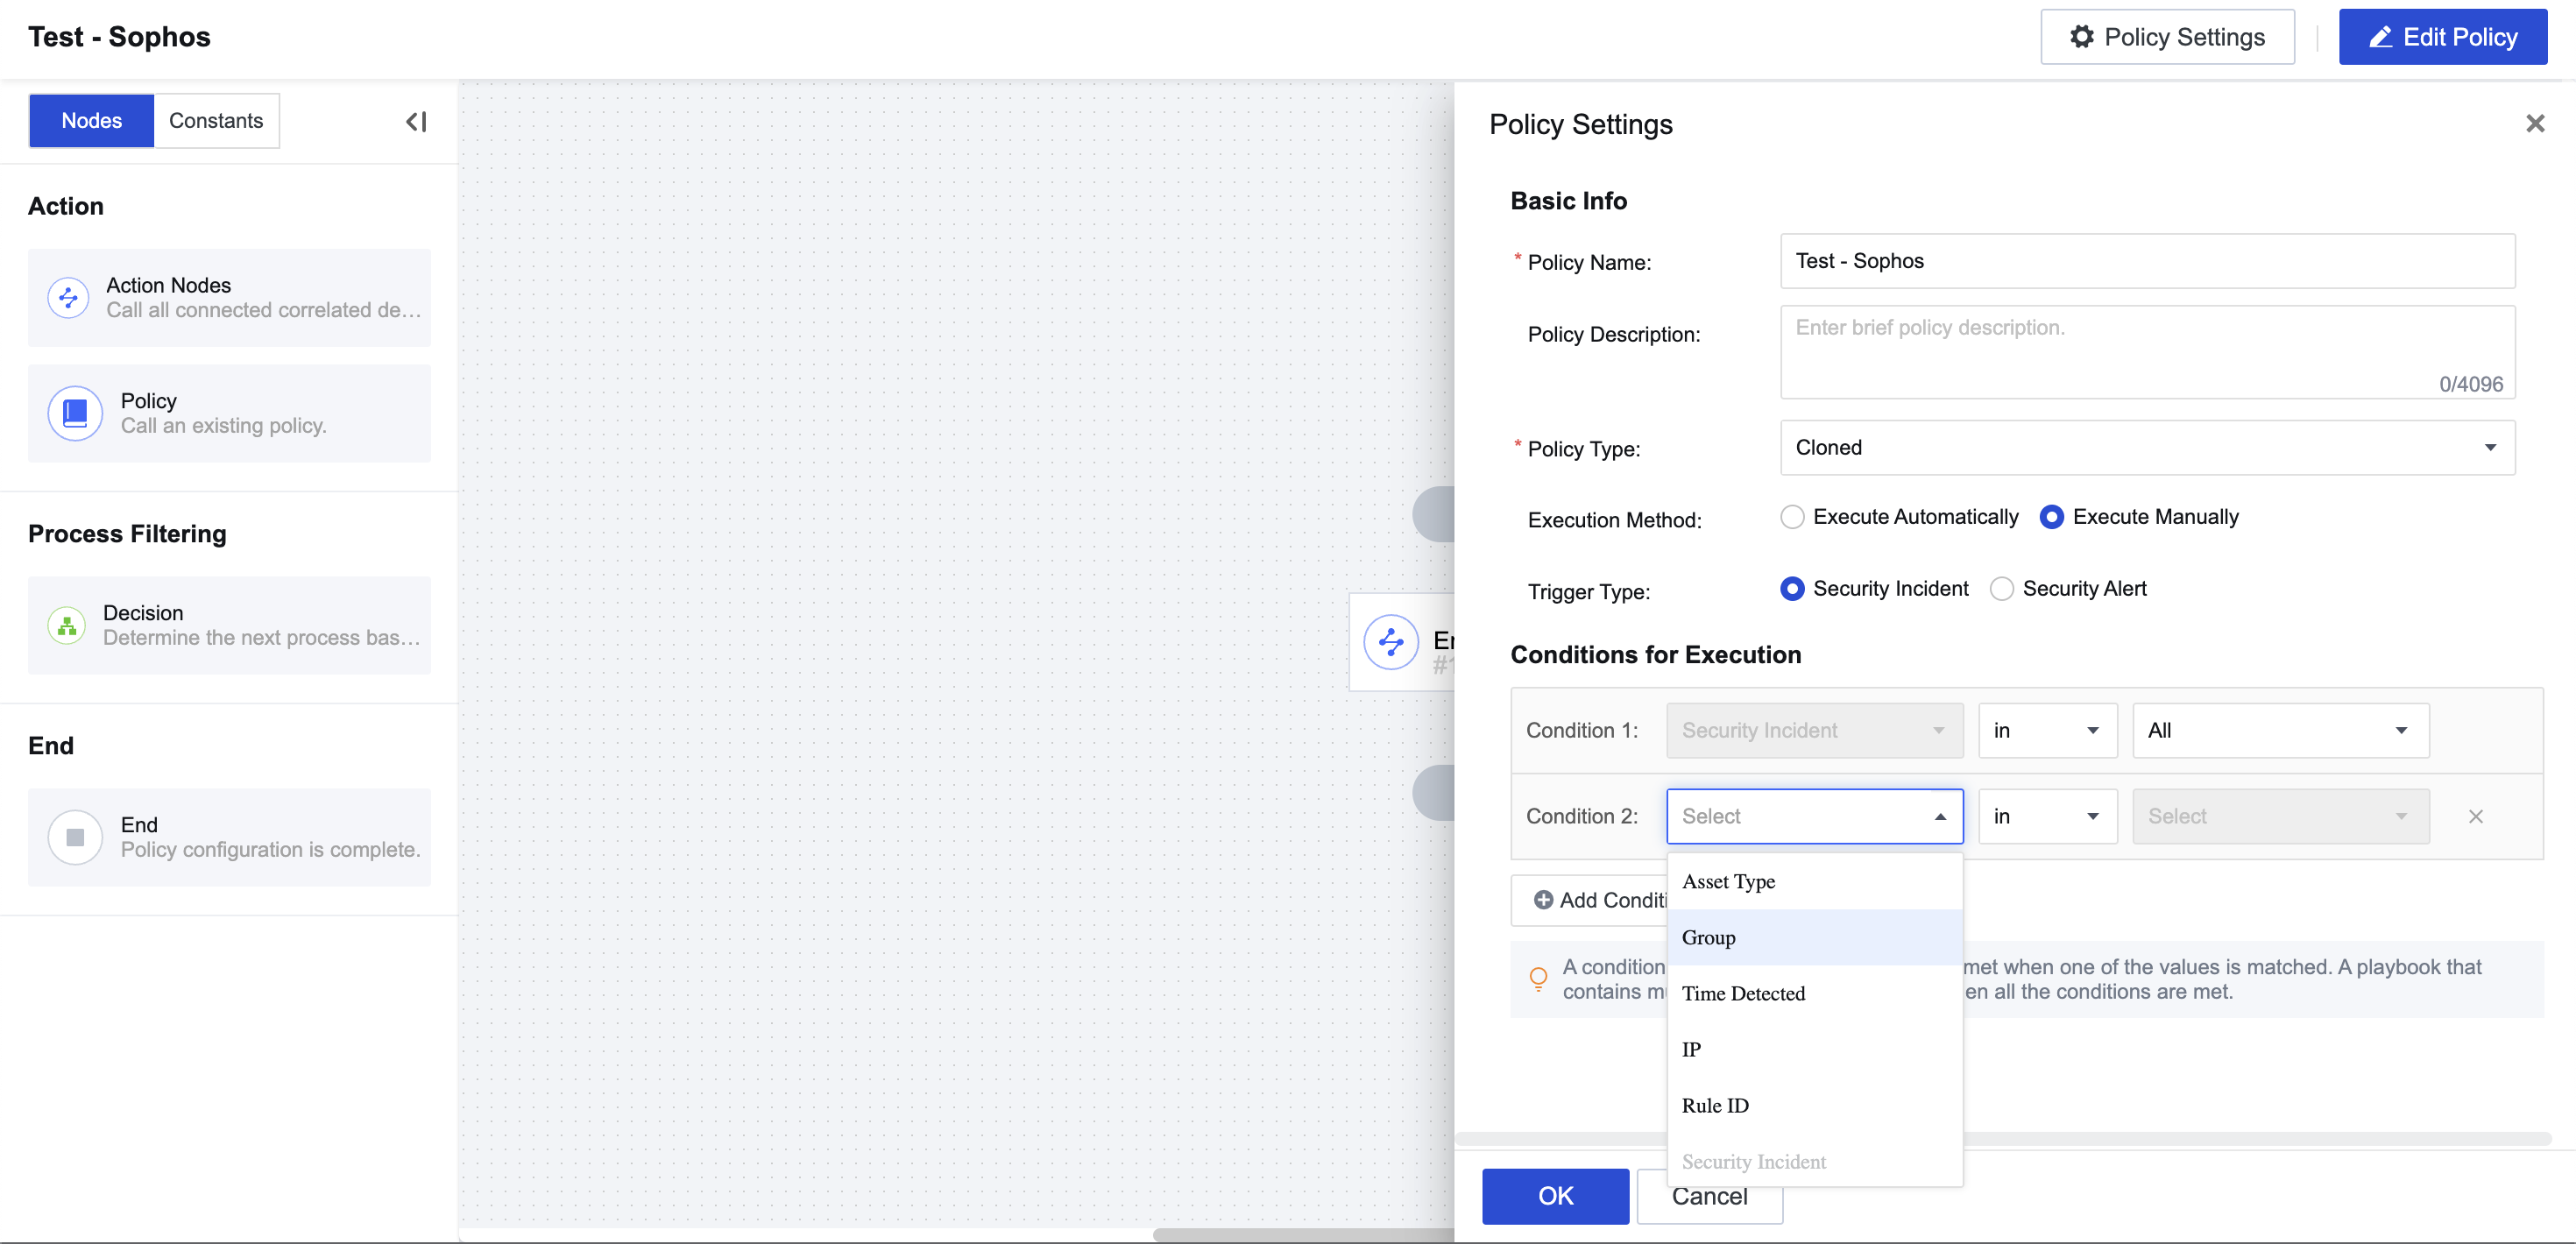Collapse the nodes sidebar panel

point(416,122)
